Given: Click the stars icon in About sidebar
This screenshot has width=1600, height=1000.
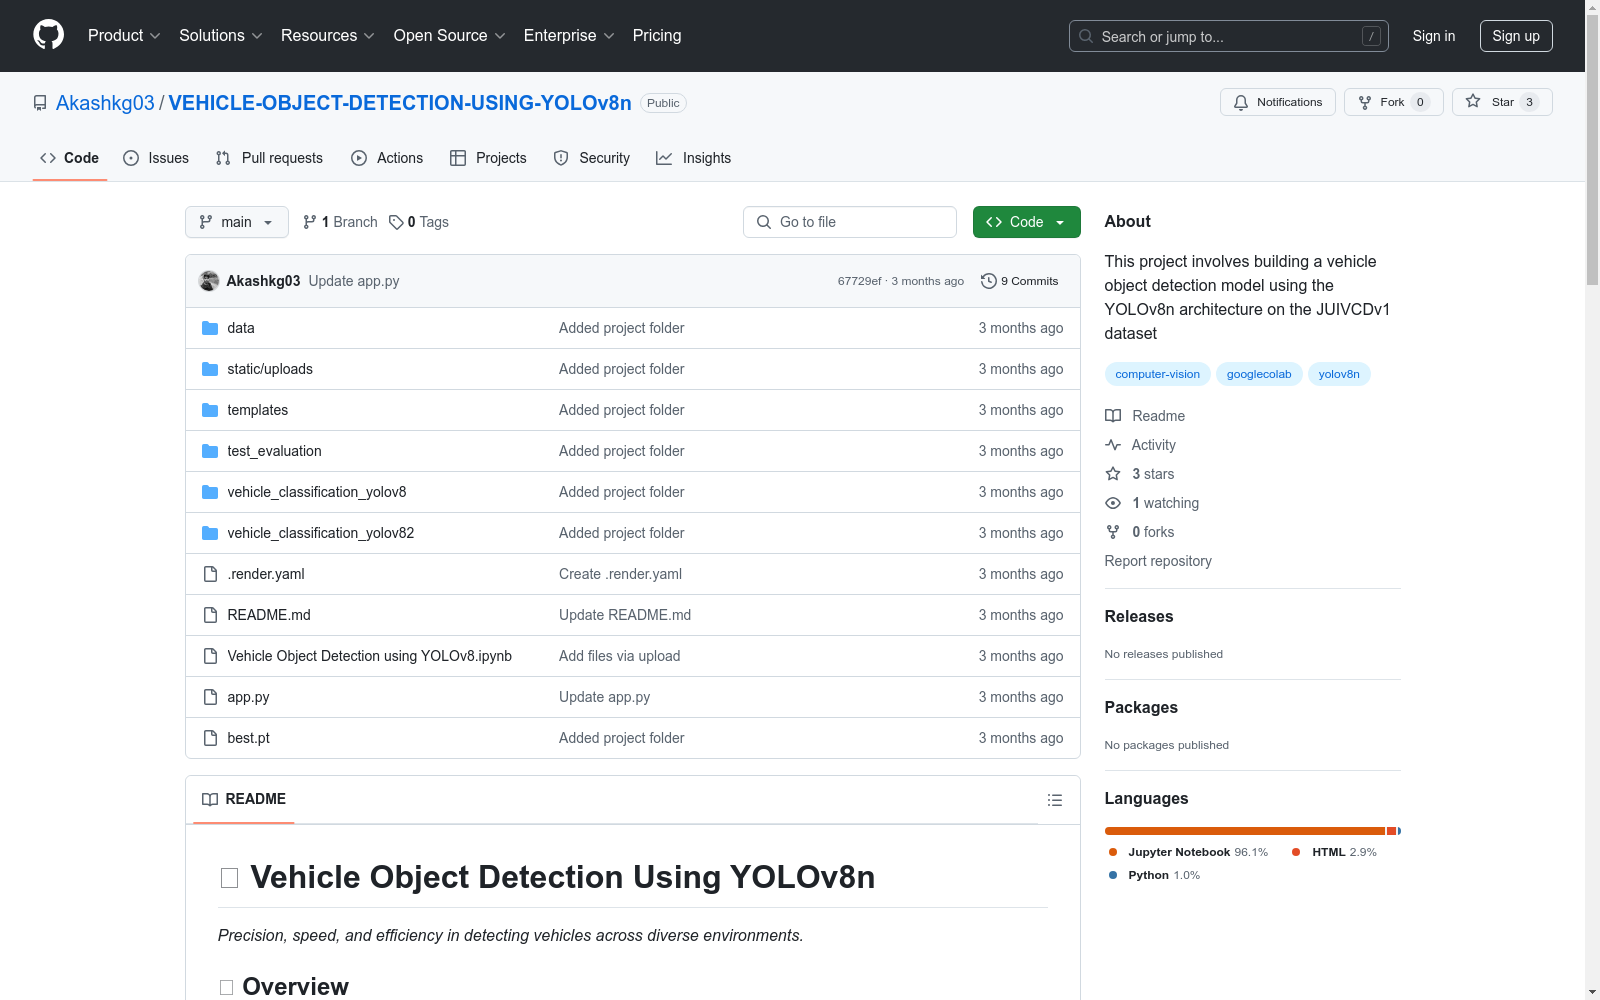Looking at the screenshot, I should [x=1113, y=474].
